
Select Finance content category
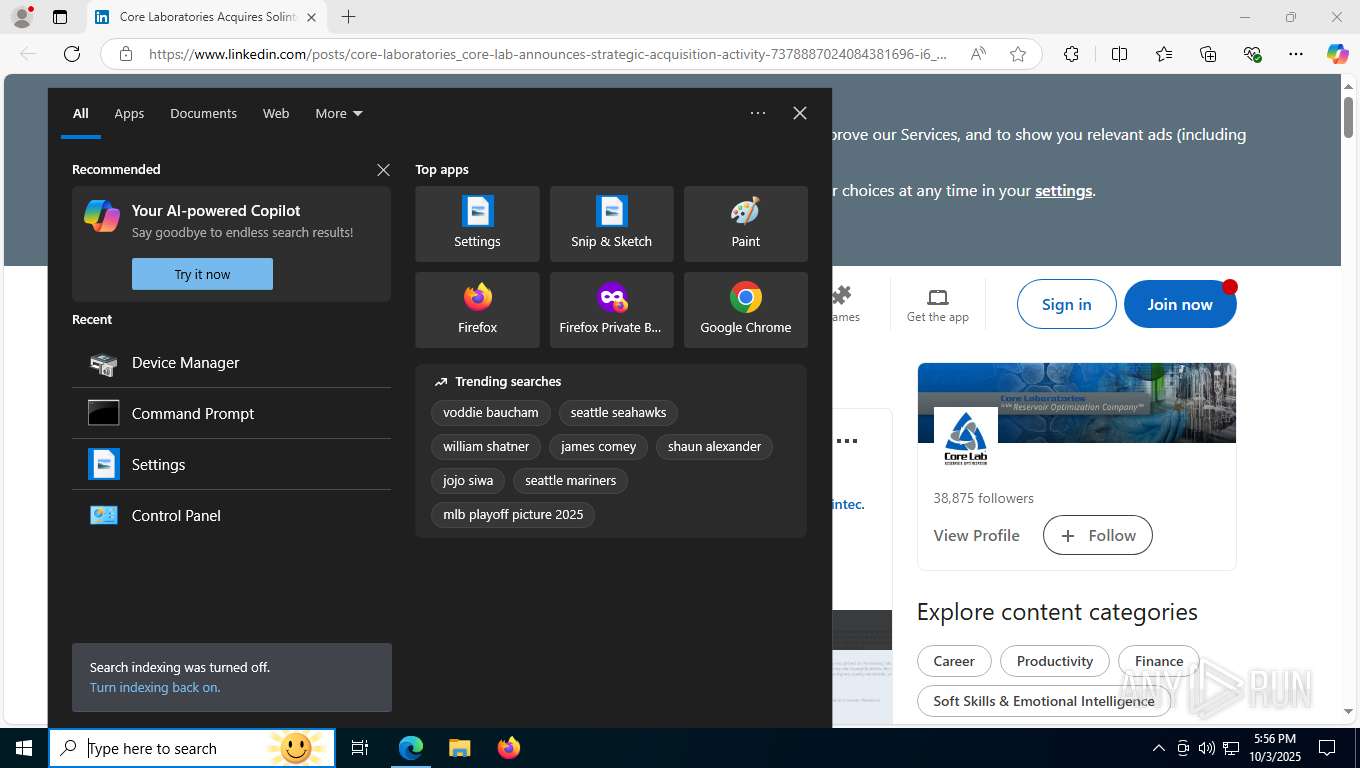click(1159, 661)
